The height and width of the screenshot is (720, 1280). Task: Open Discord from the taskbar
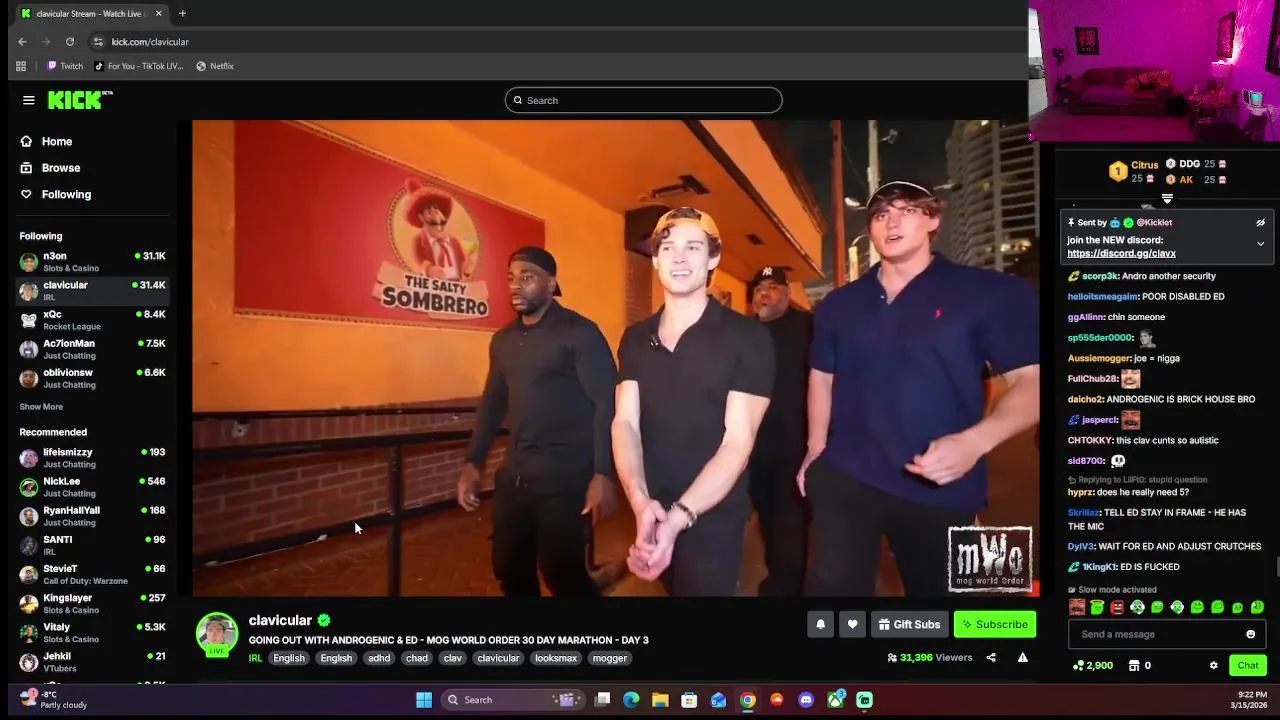806,700
